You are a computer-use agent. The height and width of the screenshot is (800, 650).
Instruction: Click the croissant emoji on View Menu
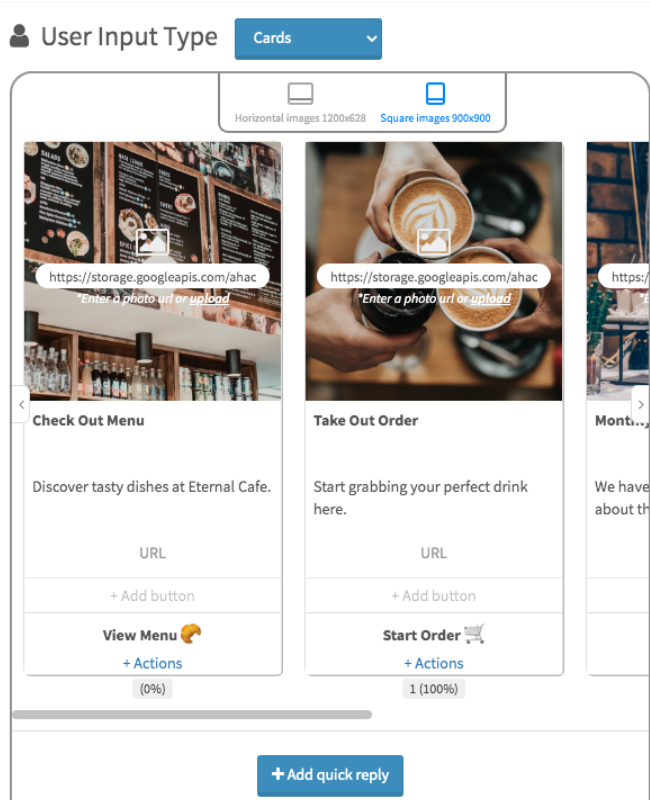(191, 634)
